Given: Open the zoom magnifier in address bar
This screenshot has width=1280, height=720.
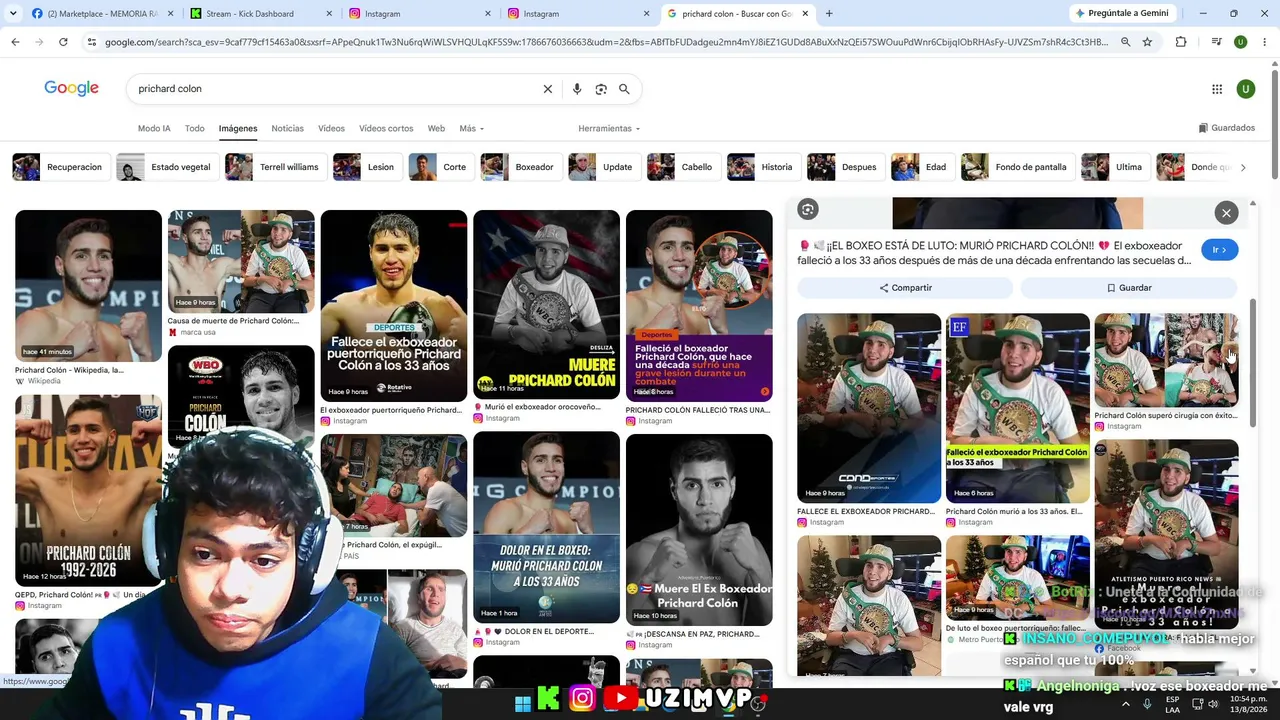Looking at the screenshot, I should tap(1125, 42).
